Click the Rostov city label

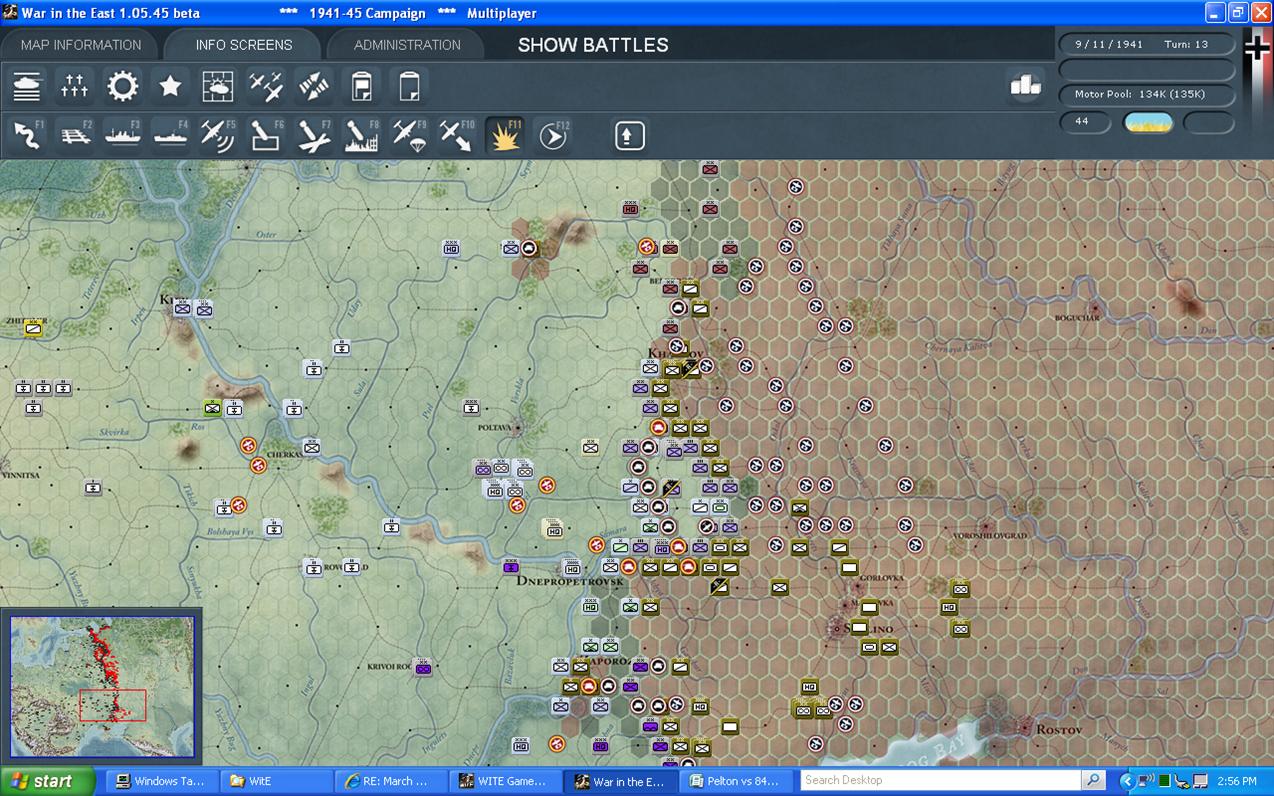coord(1059,729)
